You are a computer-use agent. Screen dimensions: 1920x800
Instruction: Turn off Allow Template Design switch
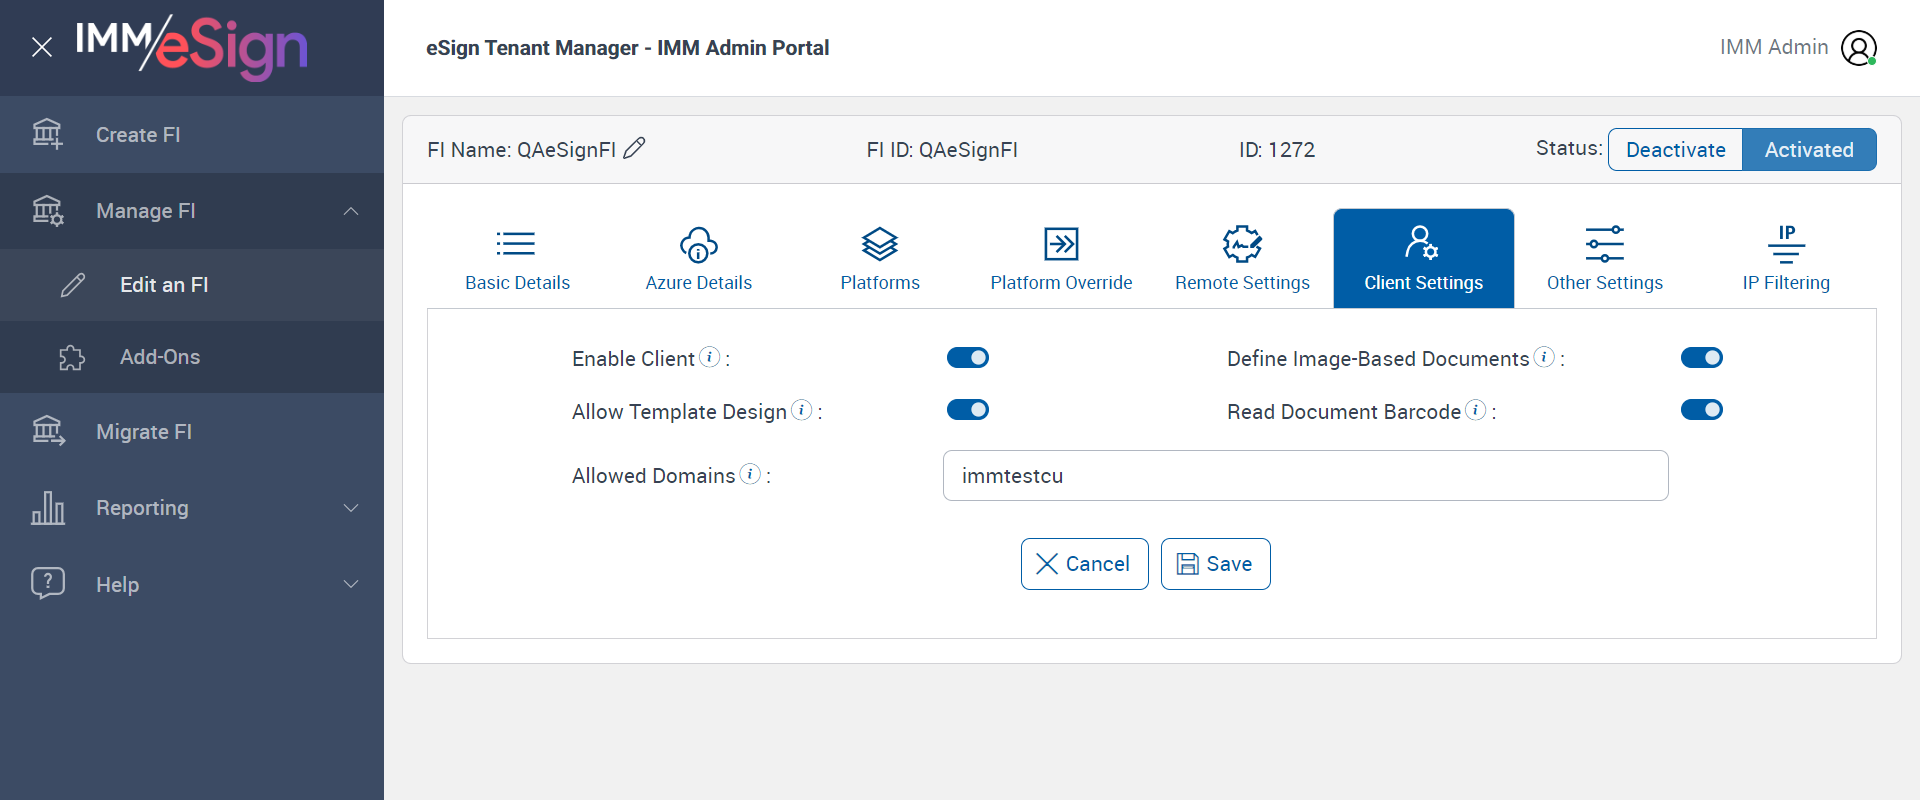[967, 410]
